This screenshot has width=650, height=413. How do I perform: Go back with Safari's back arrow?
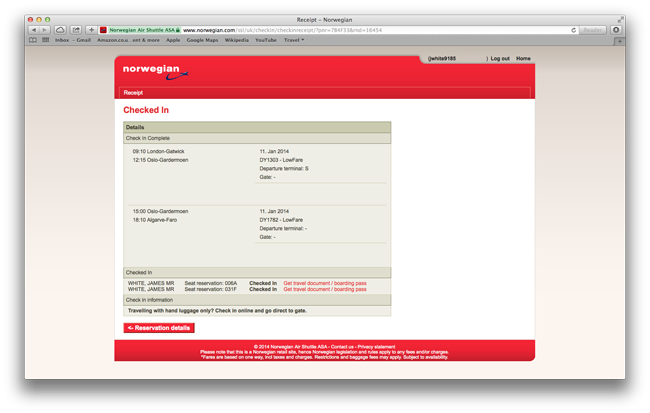[34, 30]
